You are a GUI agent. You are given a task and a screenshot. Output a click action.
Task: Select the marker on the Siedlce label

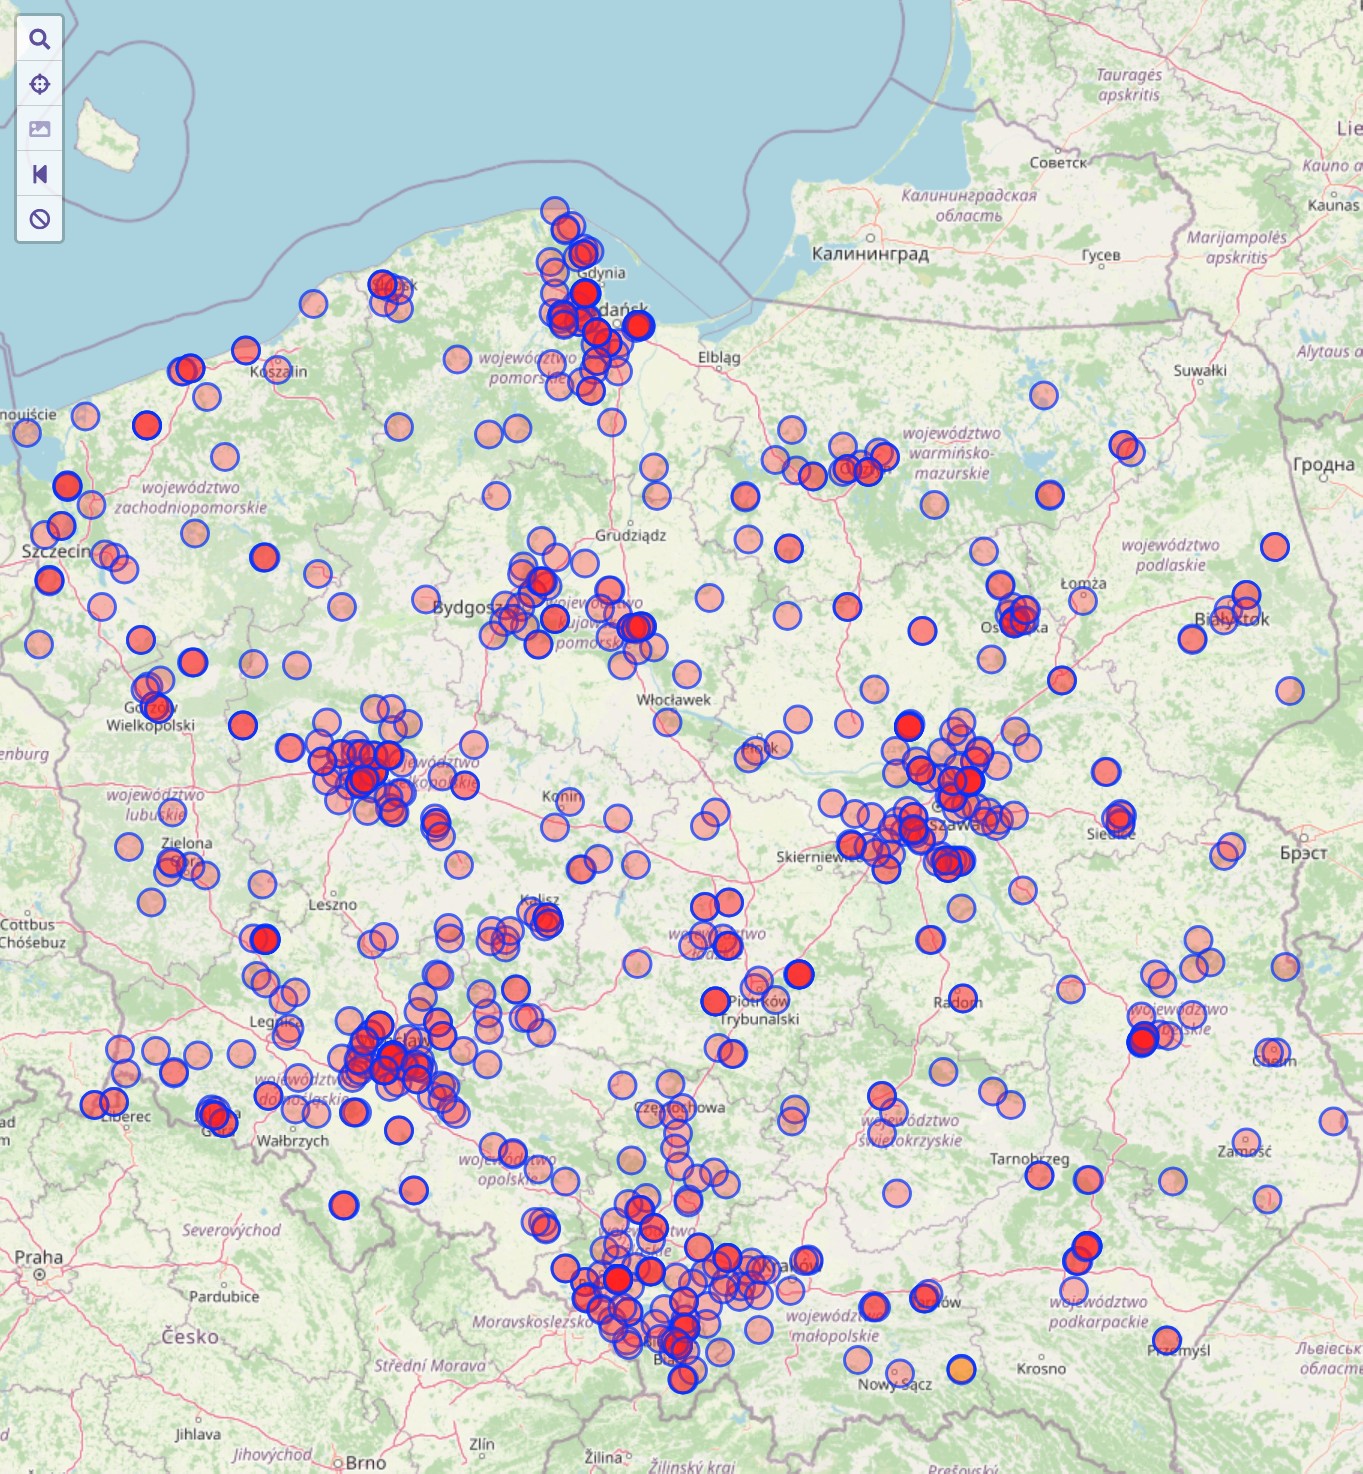pyautogui.click(x=1120, y=818)
